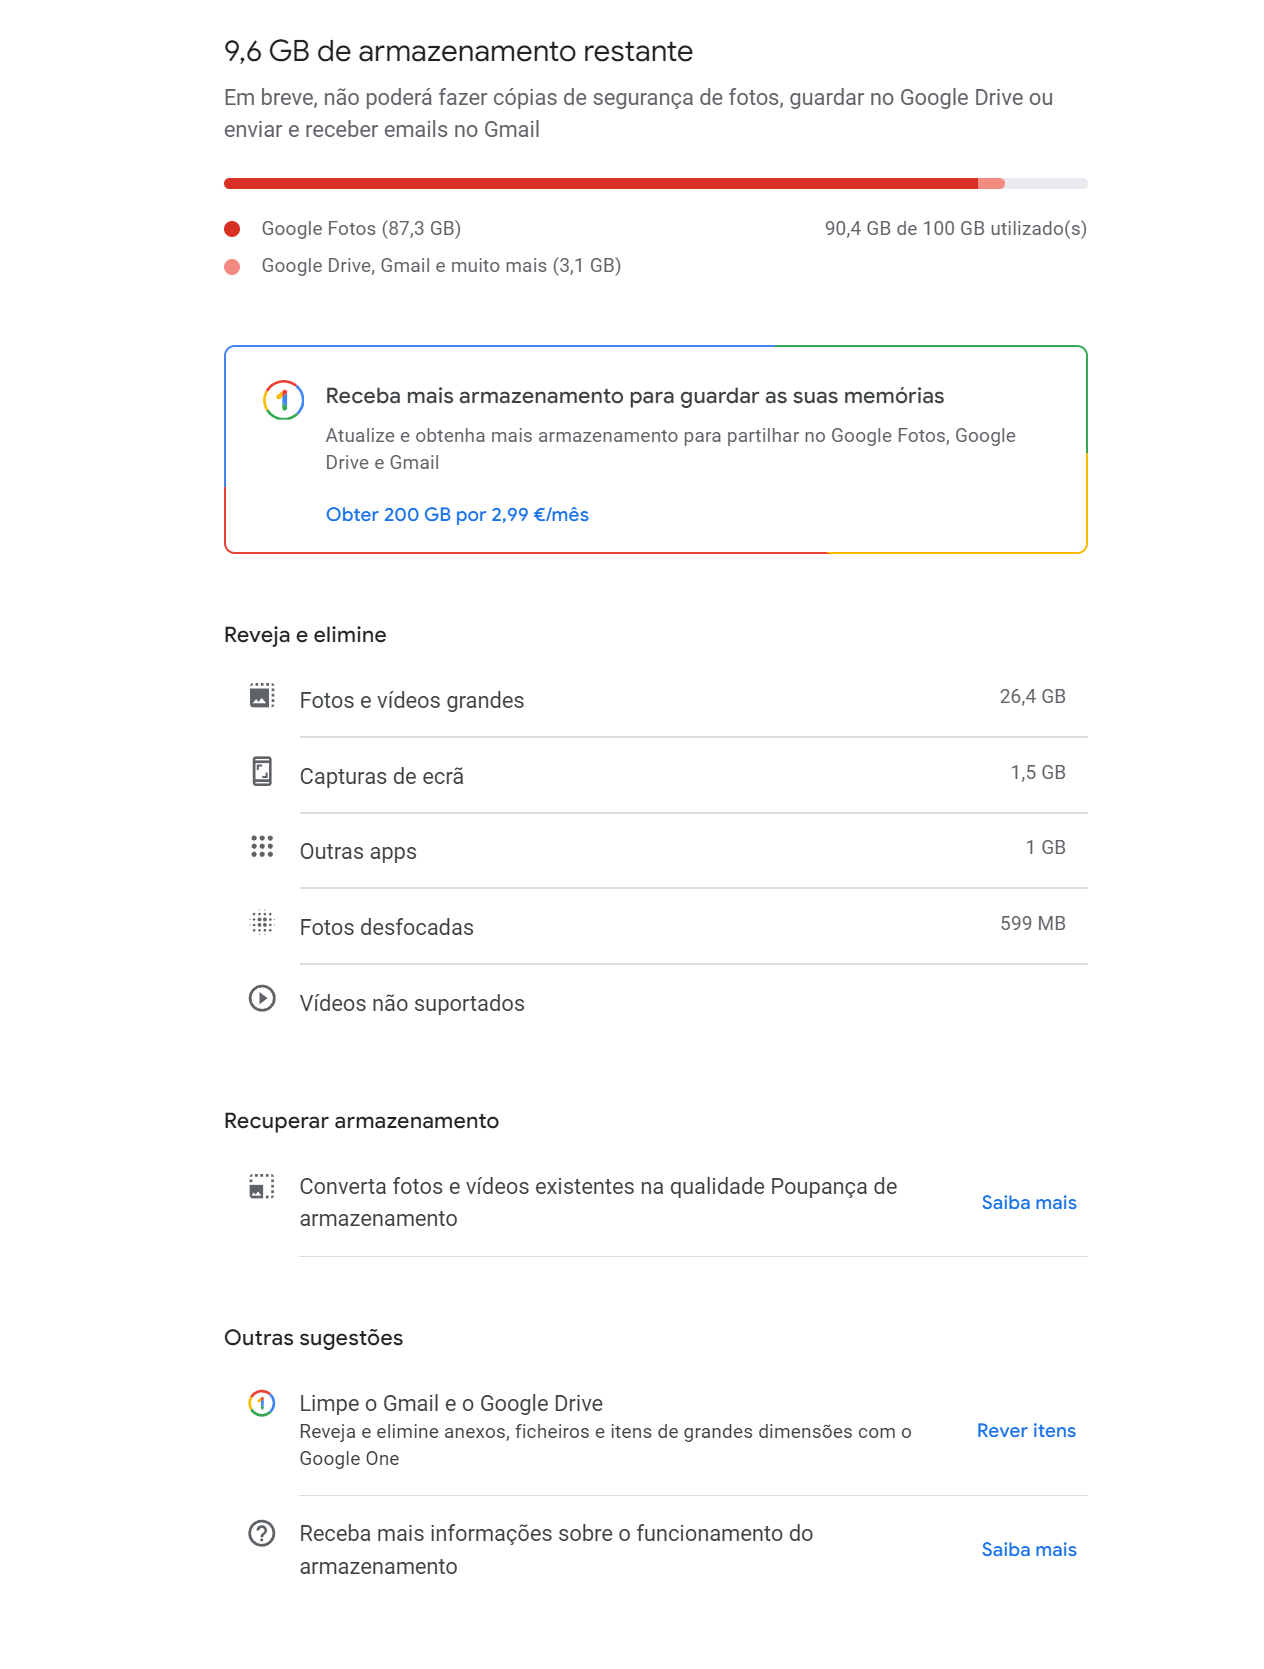1264x1669 pixels.
Task: Click the storage saver conversion icon
Action: click(x=262, y=1187)
